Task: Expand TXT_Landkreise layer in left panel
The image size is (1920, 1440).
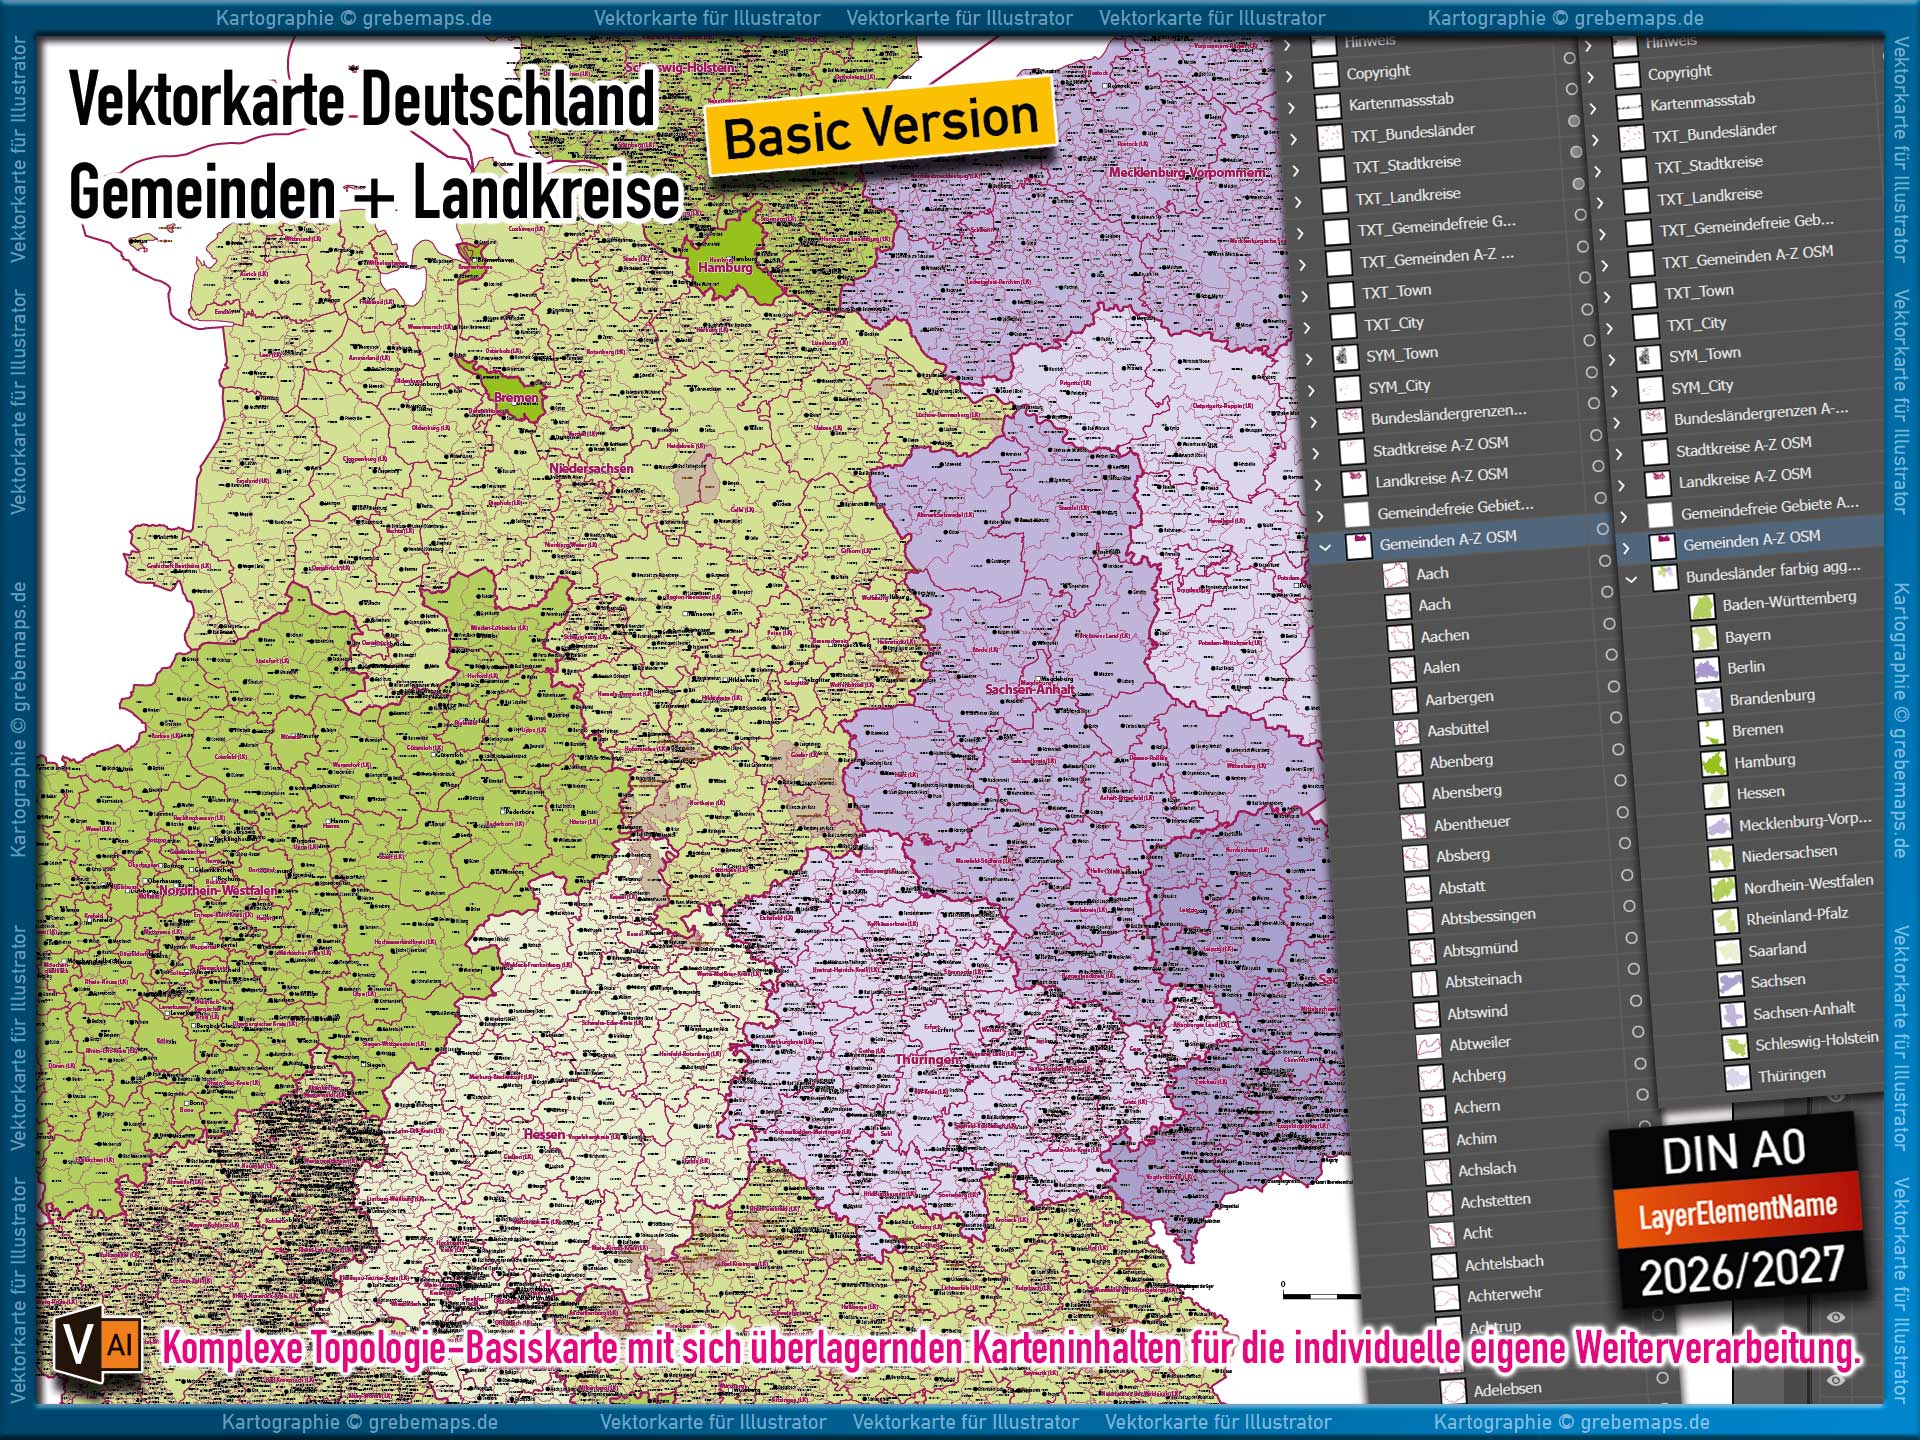Action: pos(1298,202)
